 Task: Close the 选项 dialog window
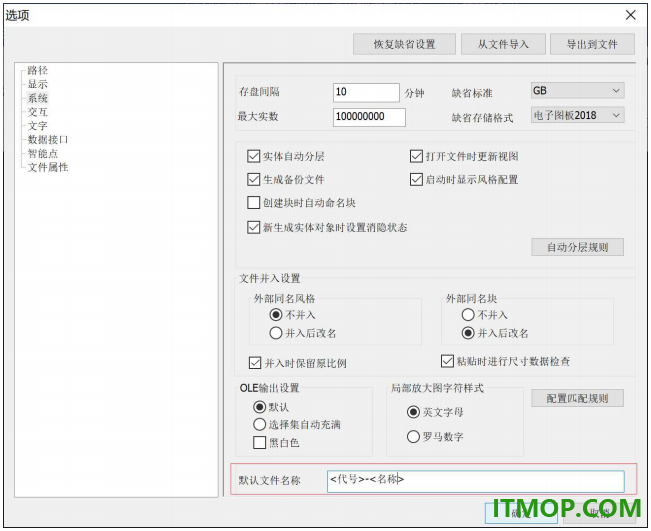(630, 15)
